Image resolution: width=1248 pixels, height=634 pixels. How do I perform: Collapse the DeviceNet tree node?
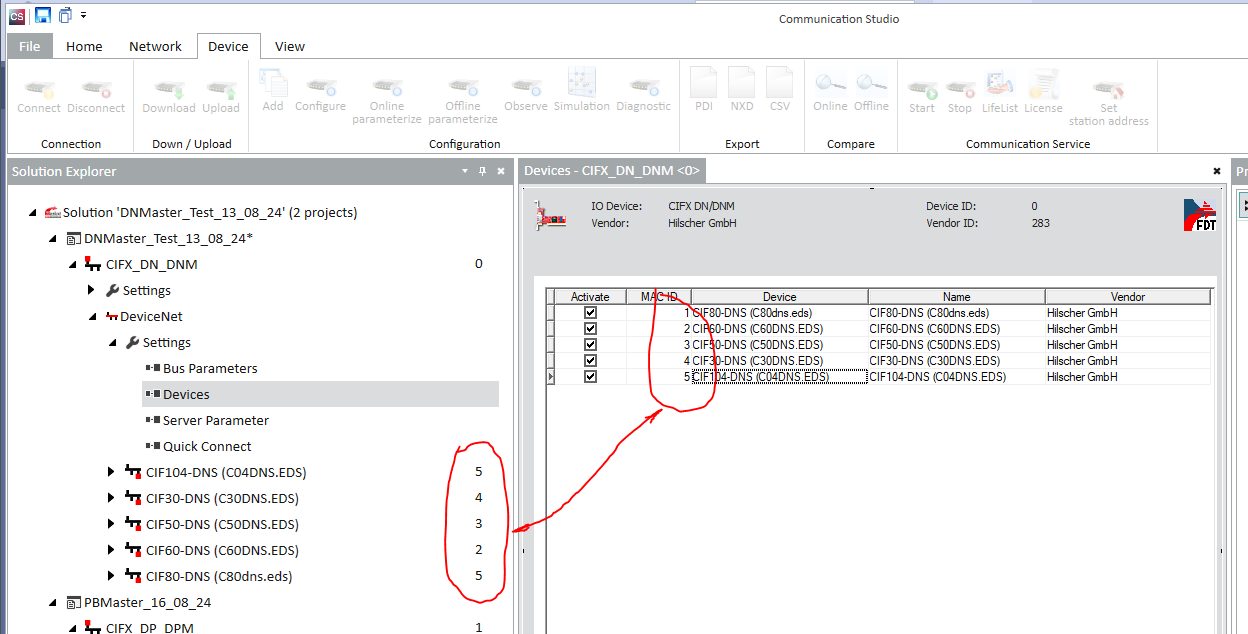click(93, 317)
